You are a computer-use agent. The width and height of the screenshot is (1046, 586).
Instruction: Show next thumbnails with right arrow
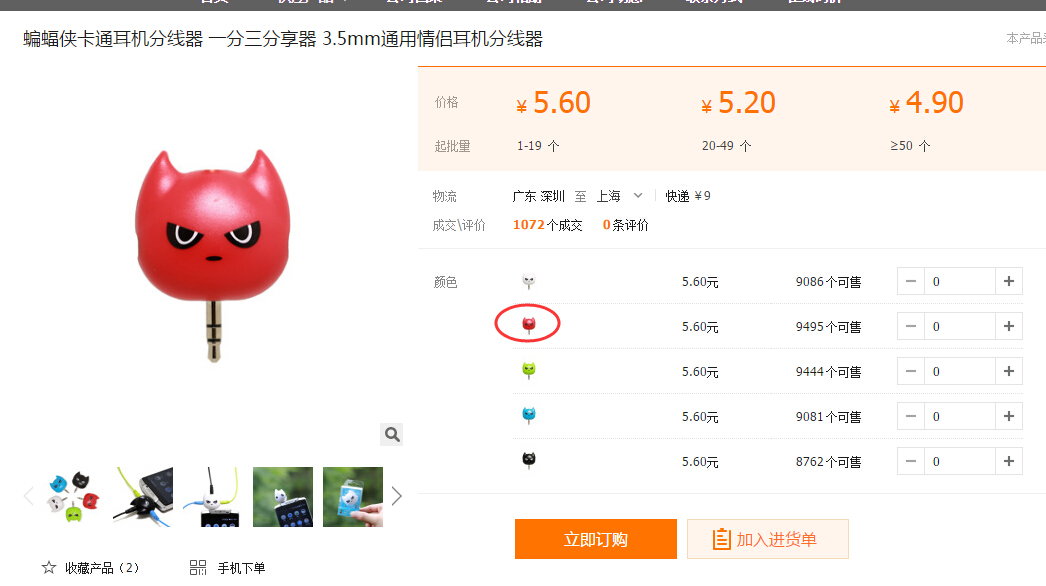click(x=397, y=496)
